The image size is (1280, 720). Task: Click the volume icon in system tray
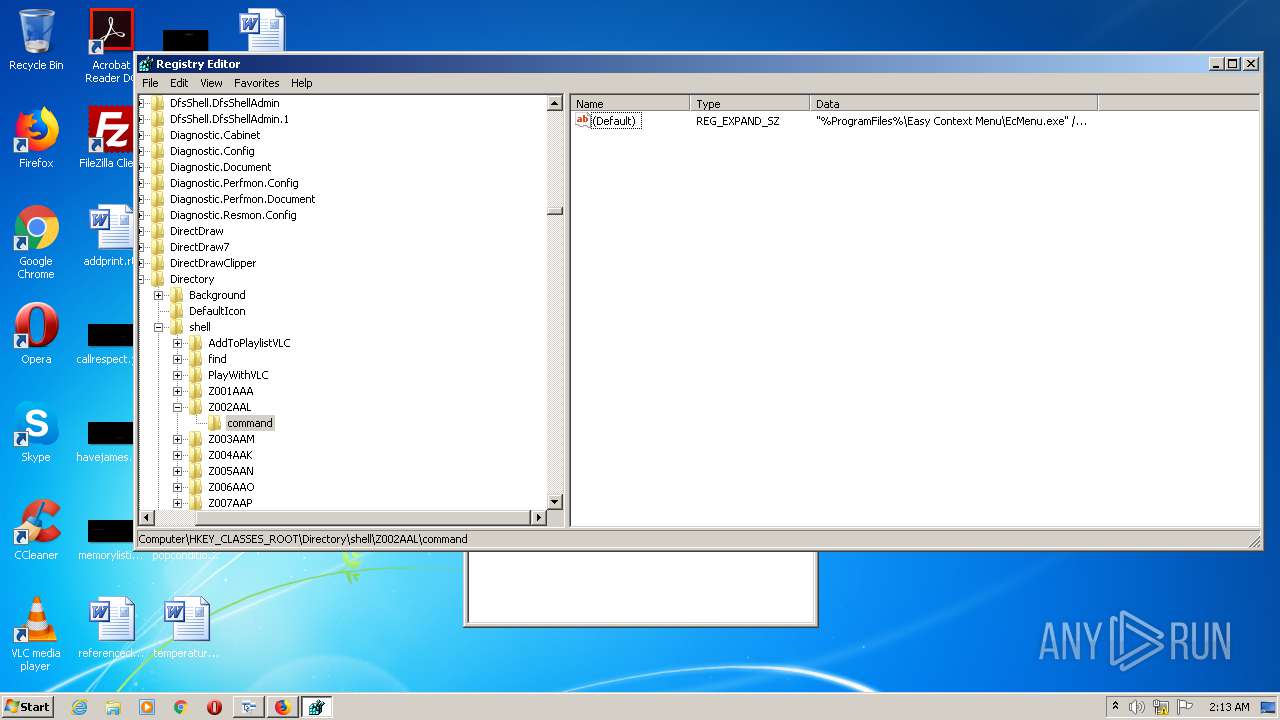coord(1137,707)
